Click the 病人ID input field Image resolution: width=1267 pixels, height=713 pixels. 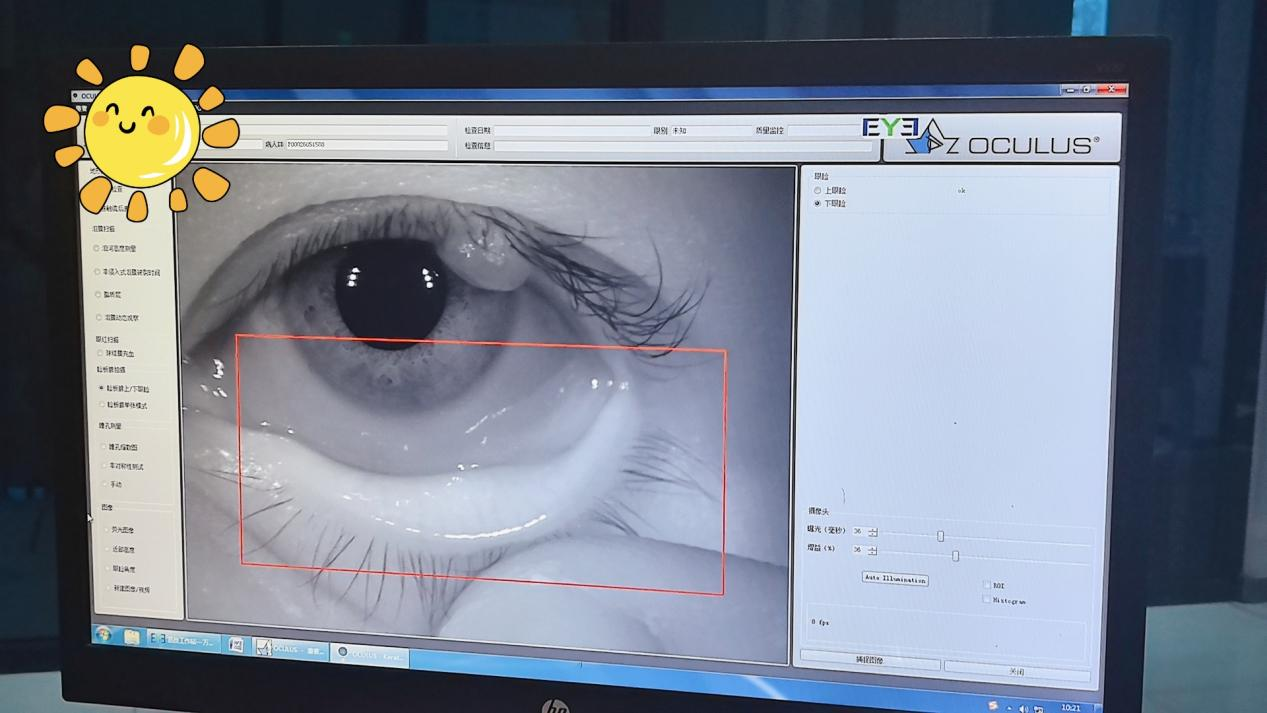366,145
